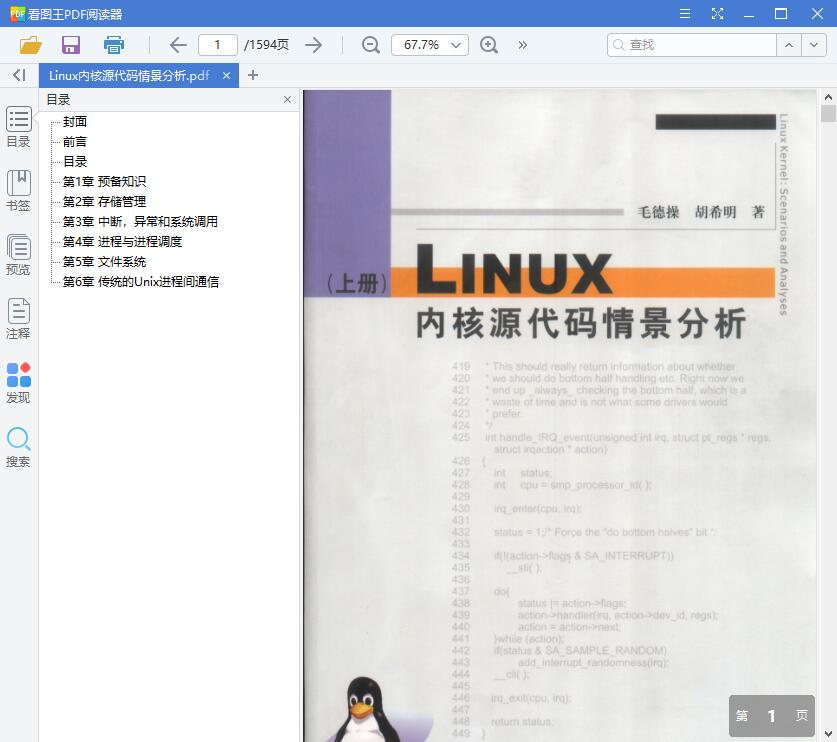Zoom out with the minus magnifier
Image resolution: width=837 pixels, height=742 pixels.
point(370,45)
